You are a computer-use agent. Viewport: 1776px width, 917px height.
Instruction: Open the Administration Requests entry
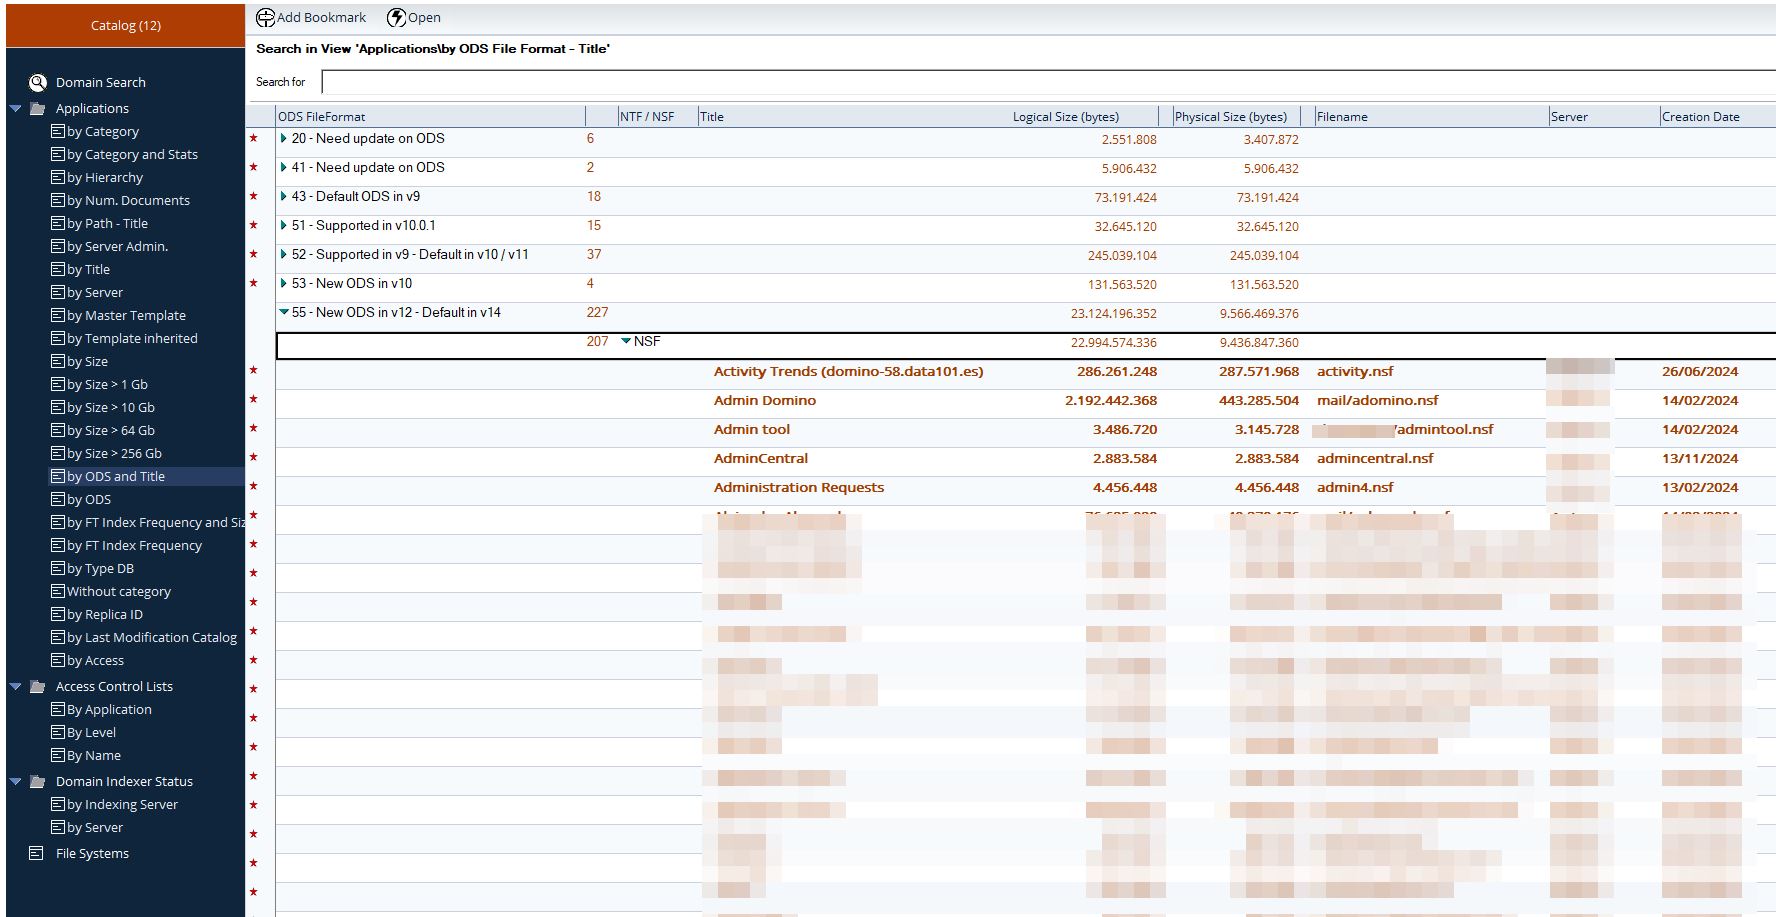point(798,488)
